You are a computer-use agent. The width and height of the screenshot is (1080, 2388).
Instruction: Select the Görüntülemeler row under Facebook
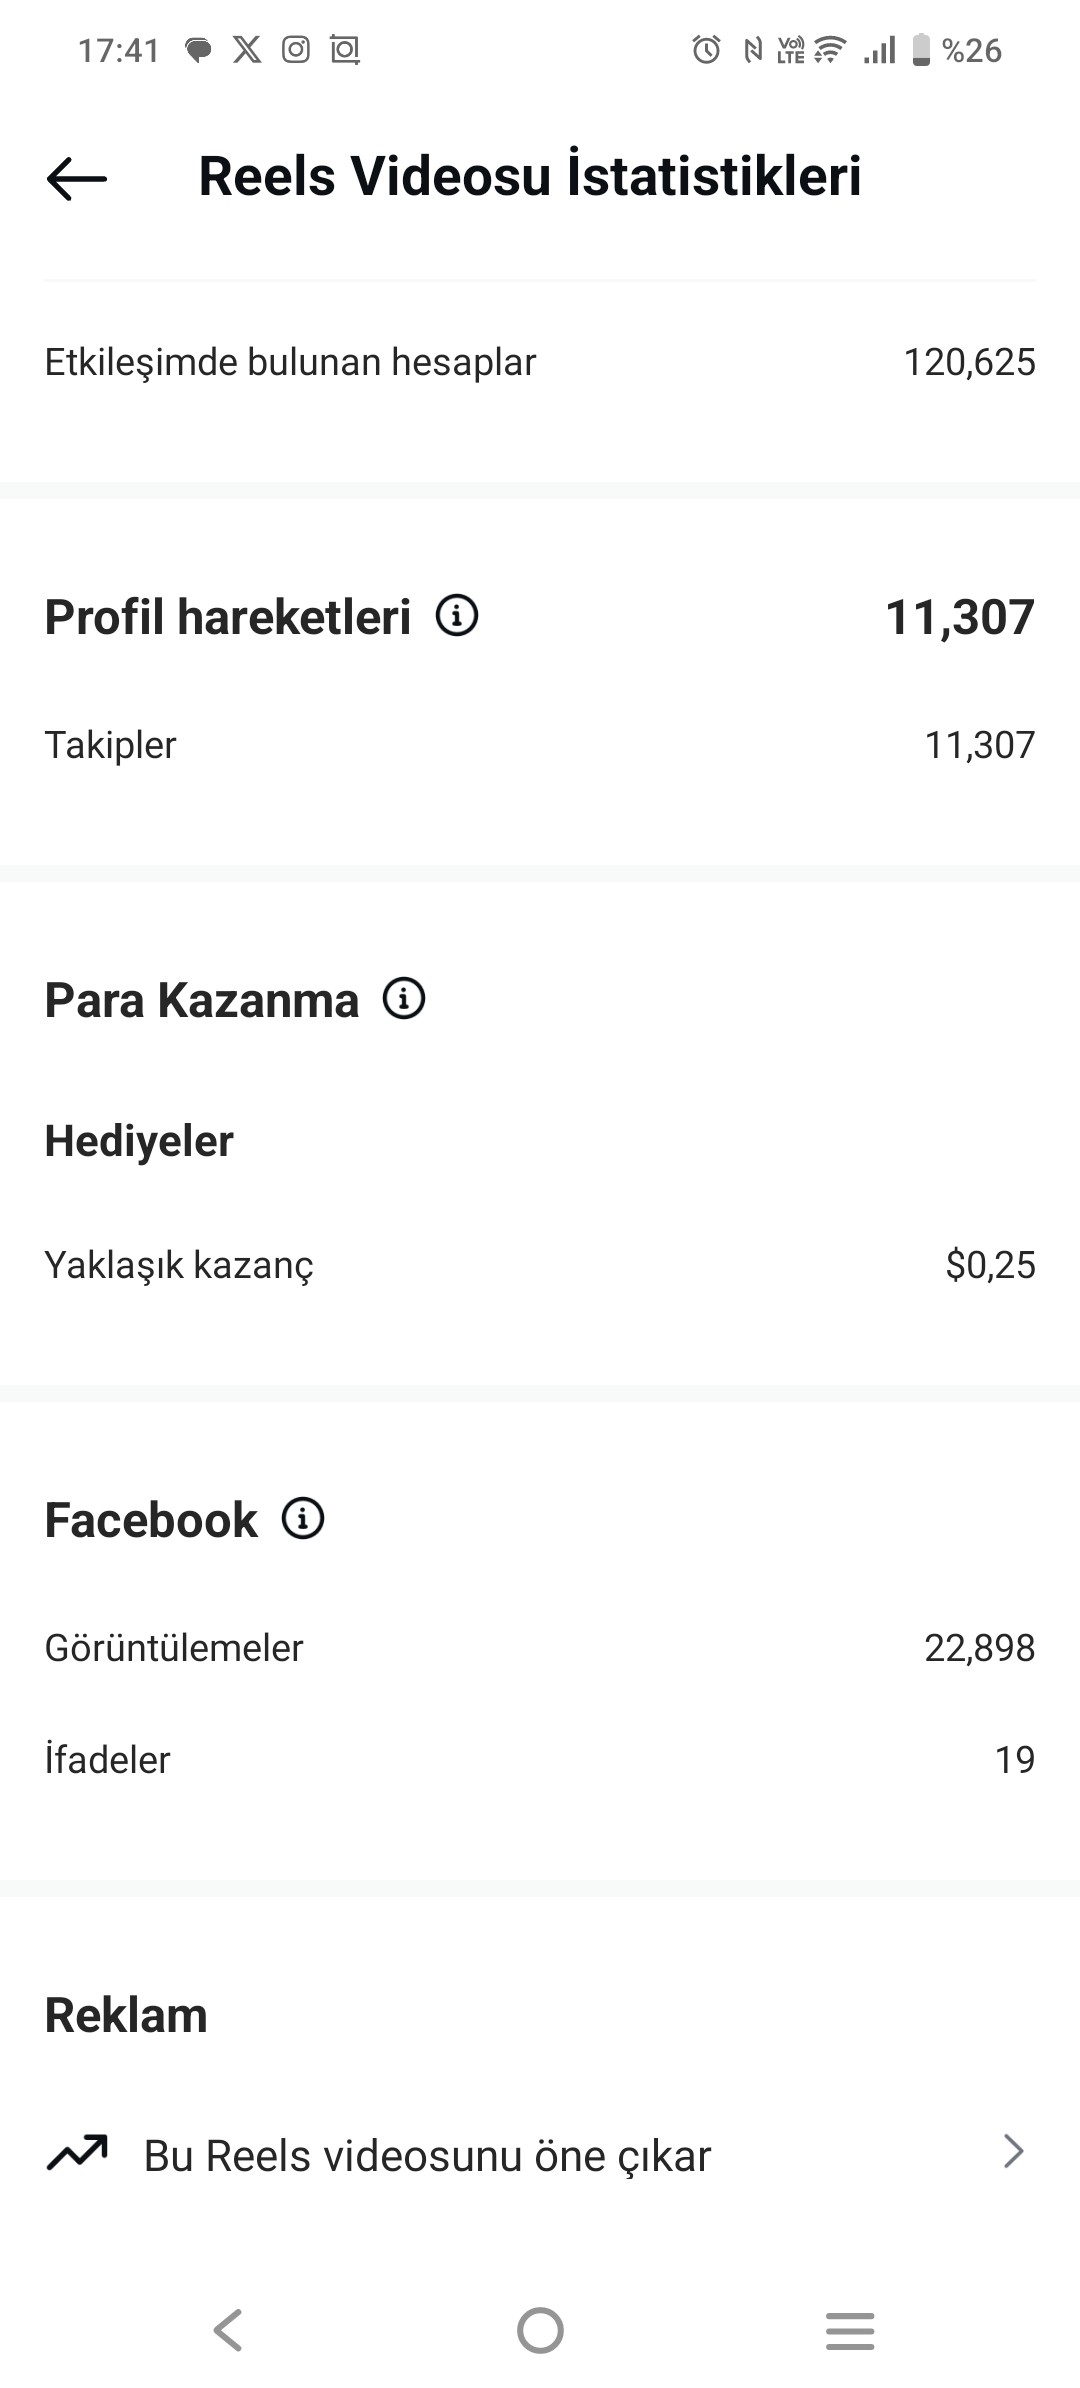point(540,1647)
